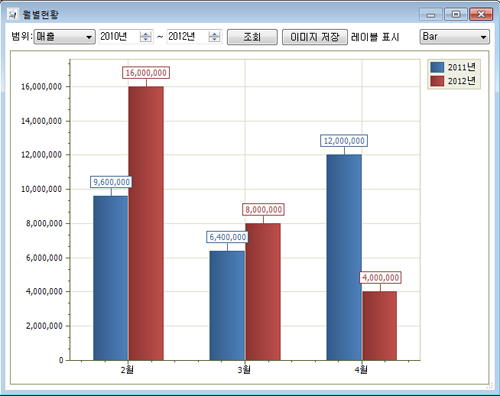Screen dimensions: 500x396
Task: Click the window title icon next to 월별현황
Action: [12, 14]
